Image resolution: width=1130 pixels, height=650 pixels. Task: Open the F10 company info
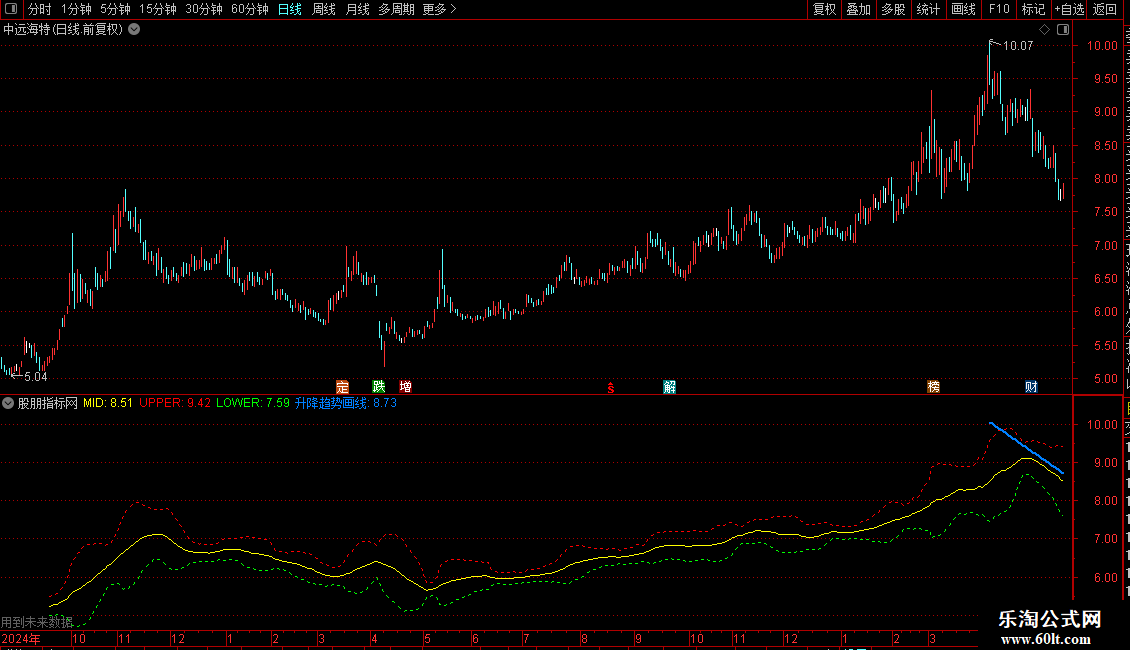tap(999, 9)
